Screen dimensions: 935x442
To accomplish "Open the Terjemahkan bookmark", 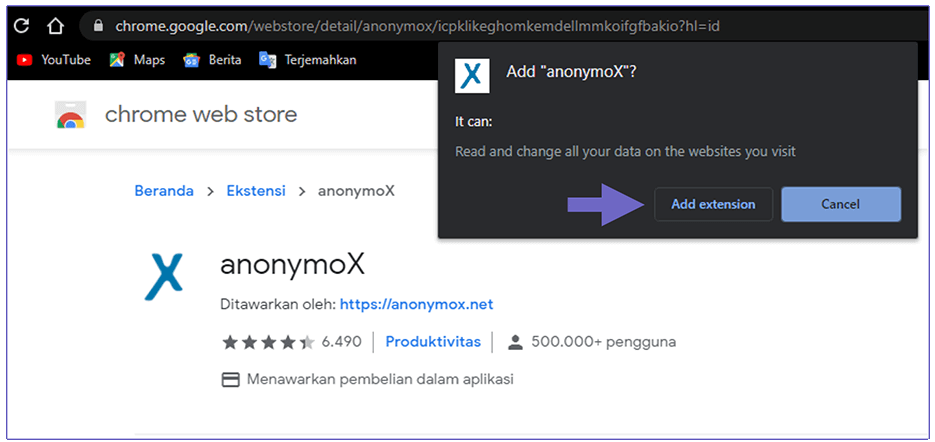I will [308, 60].
